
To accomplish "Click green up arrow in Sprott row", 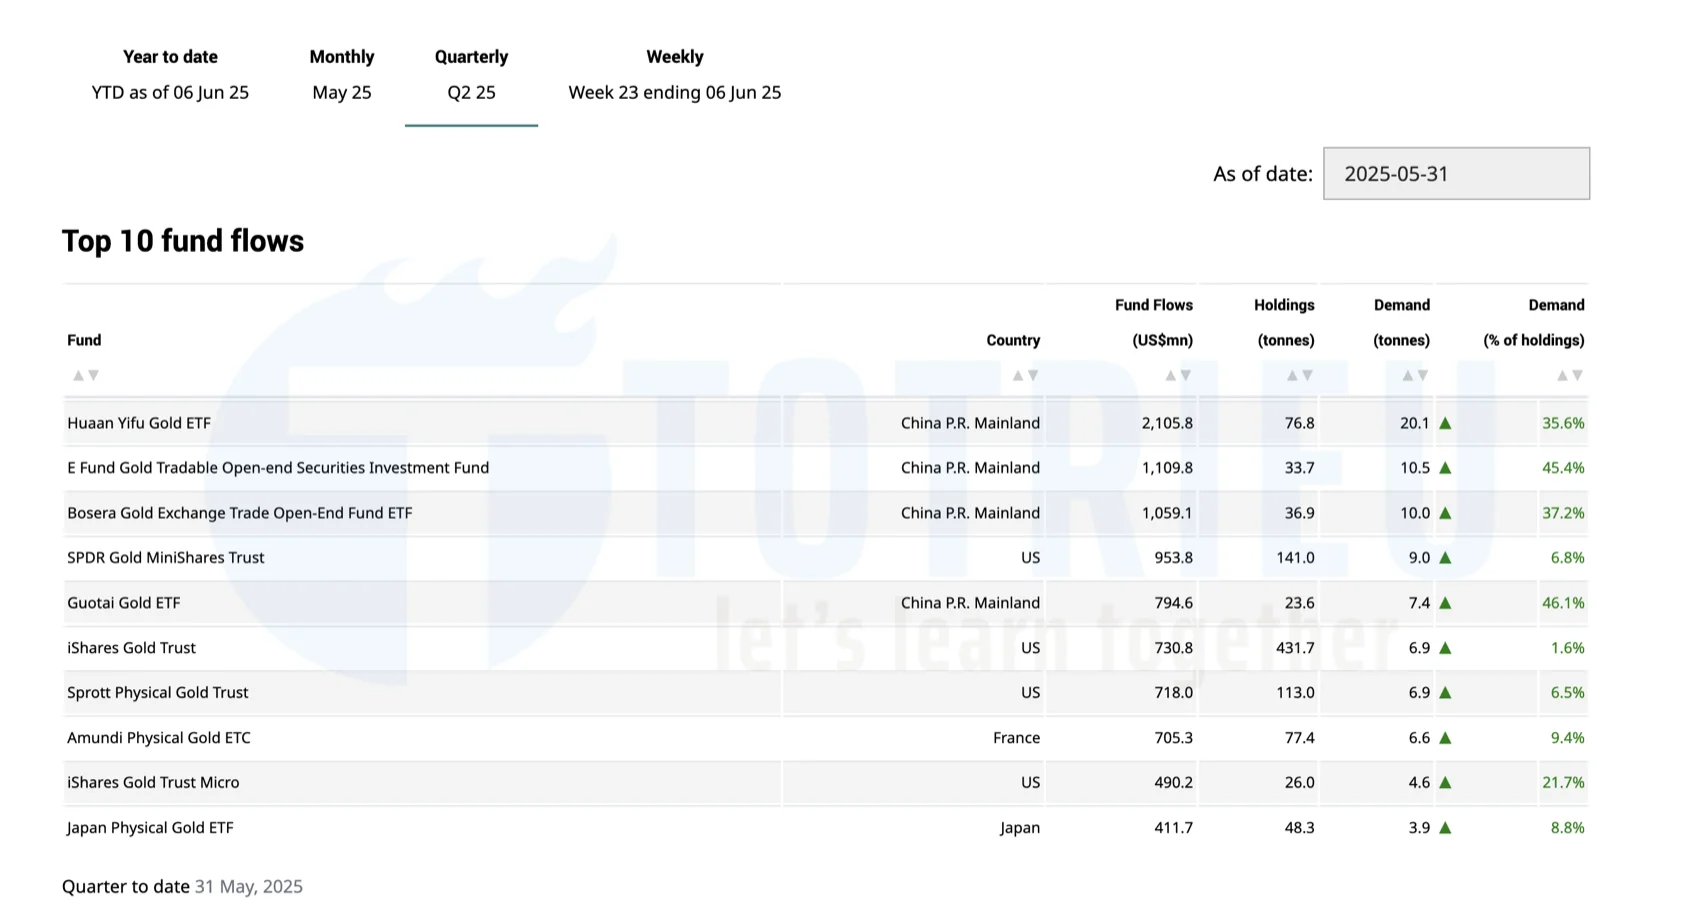I will tap(1445, 693).
